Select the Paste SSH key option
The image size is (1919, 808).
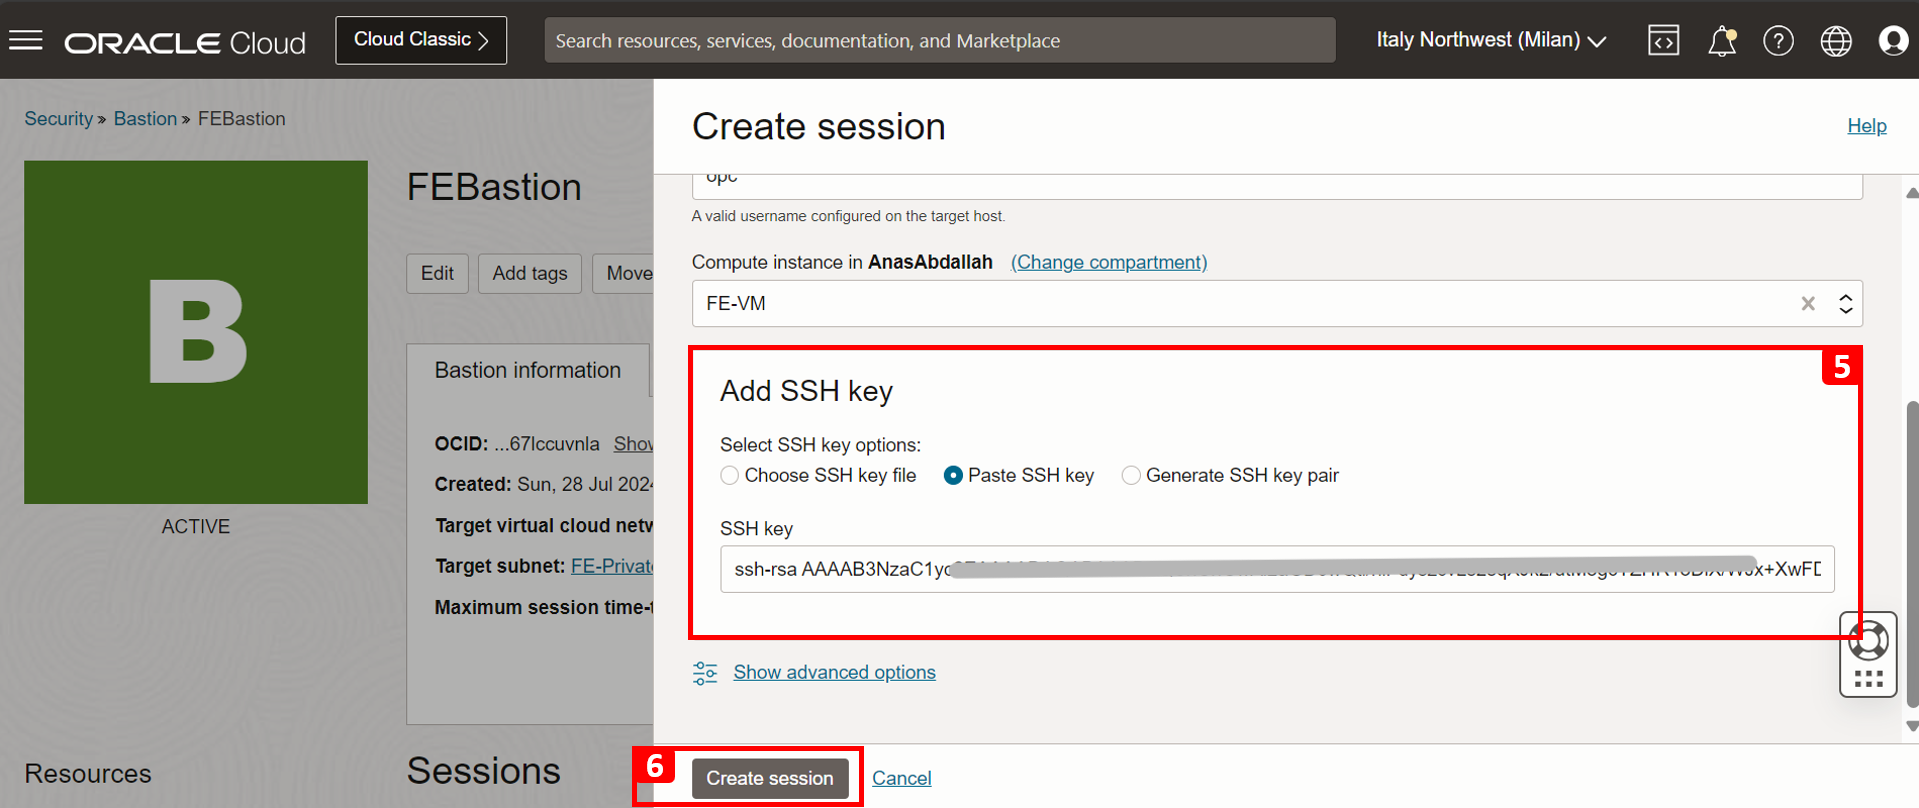953,476
